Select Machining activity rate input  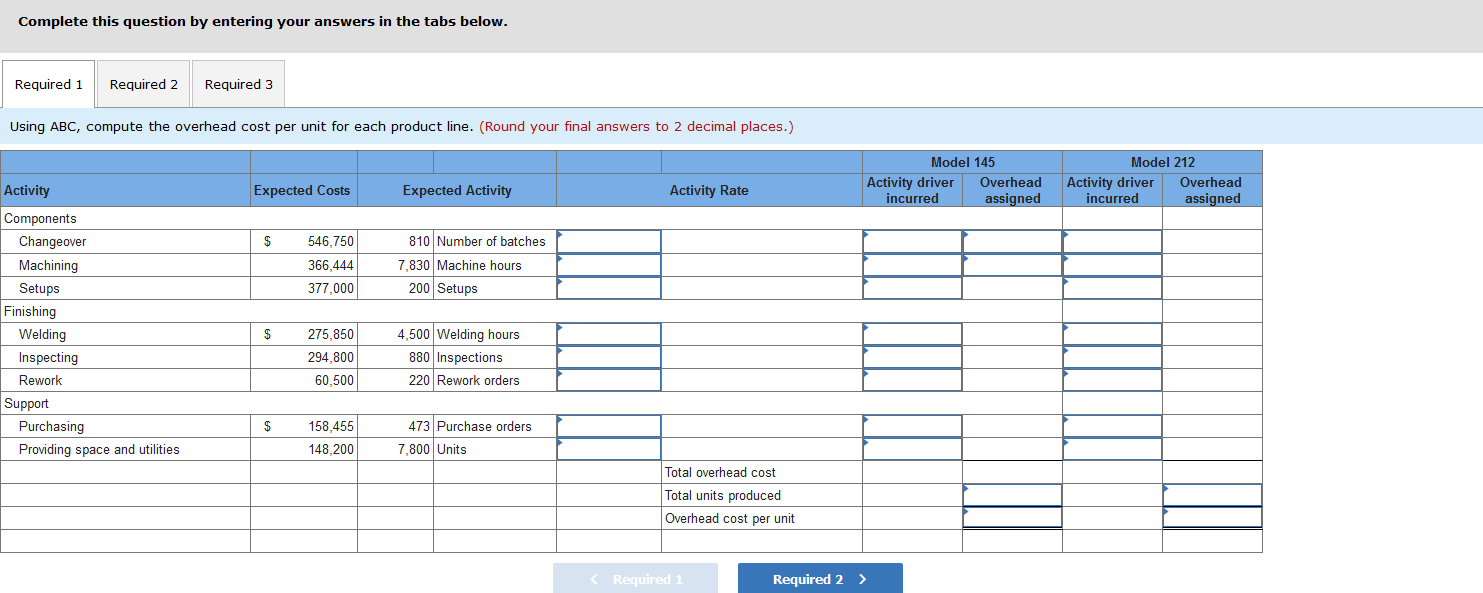[x=609, y=265]
